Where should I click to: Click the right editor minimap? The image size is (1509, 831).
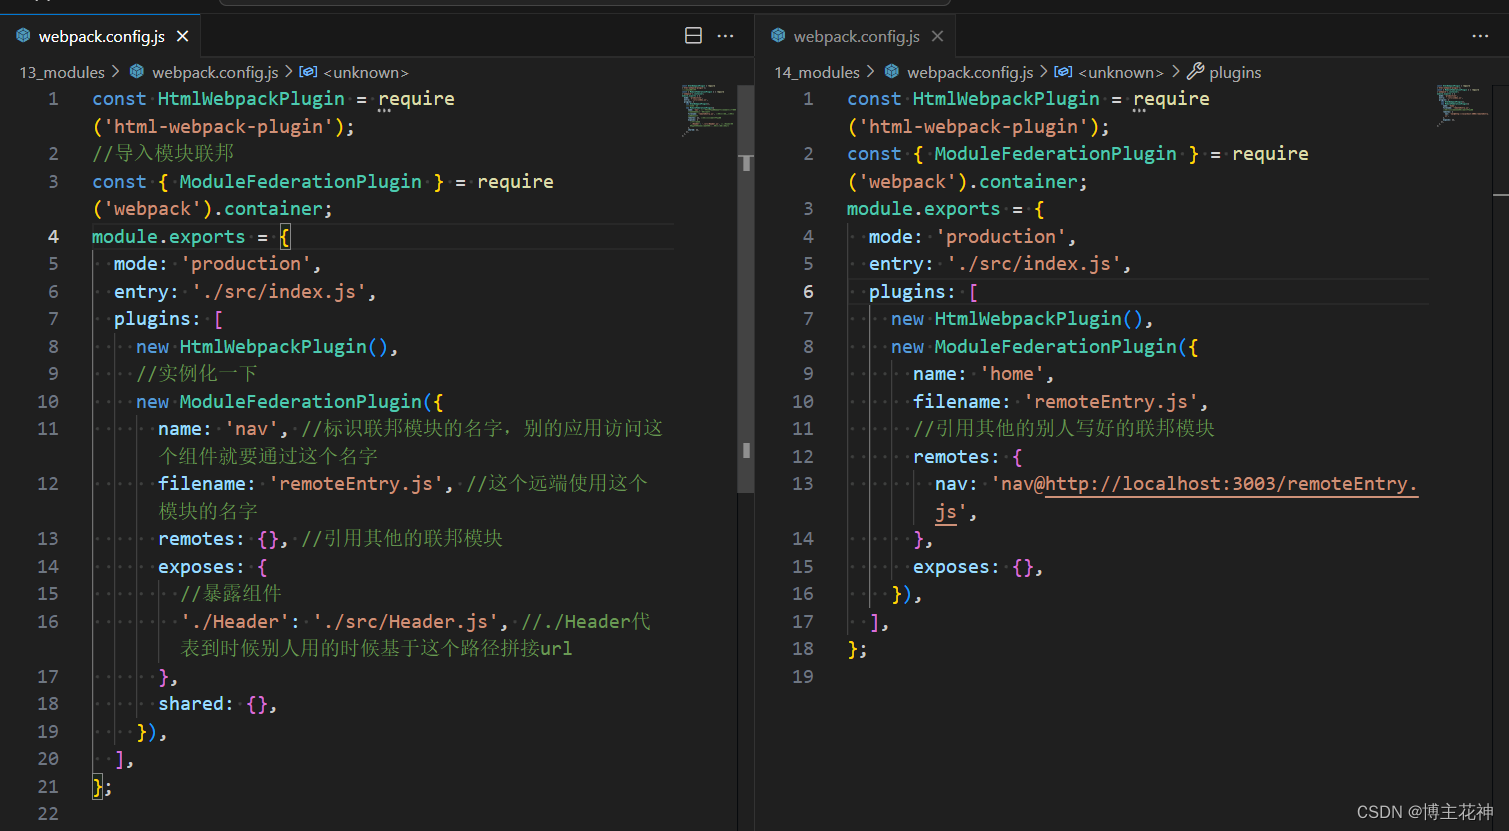tap(1463, 106)
